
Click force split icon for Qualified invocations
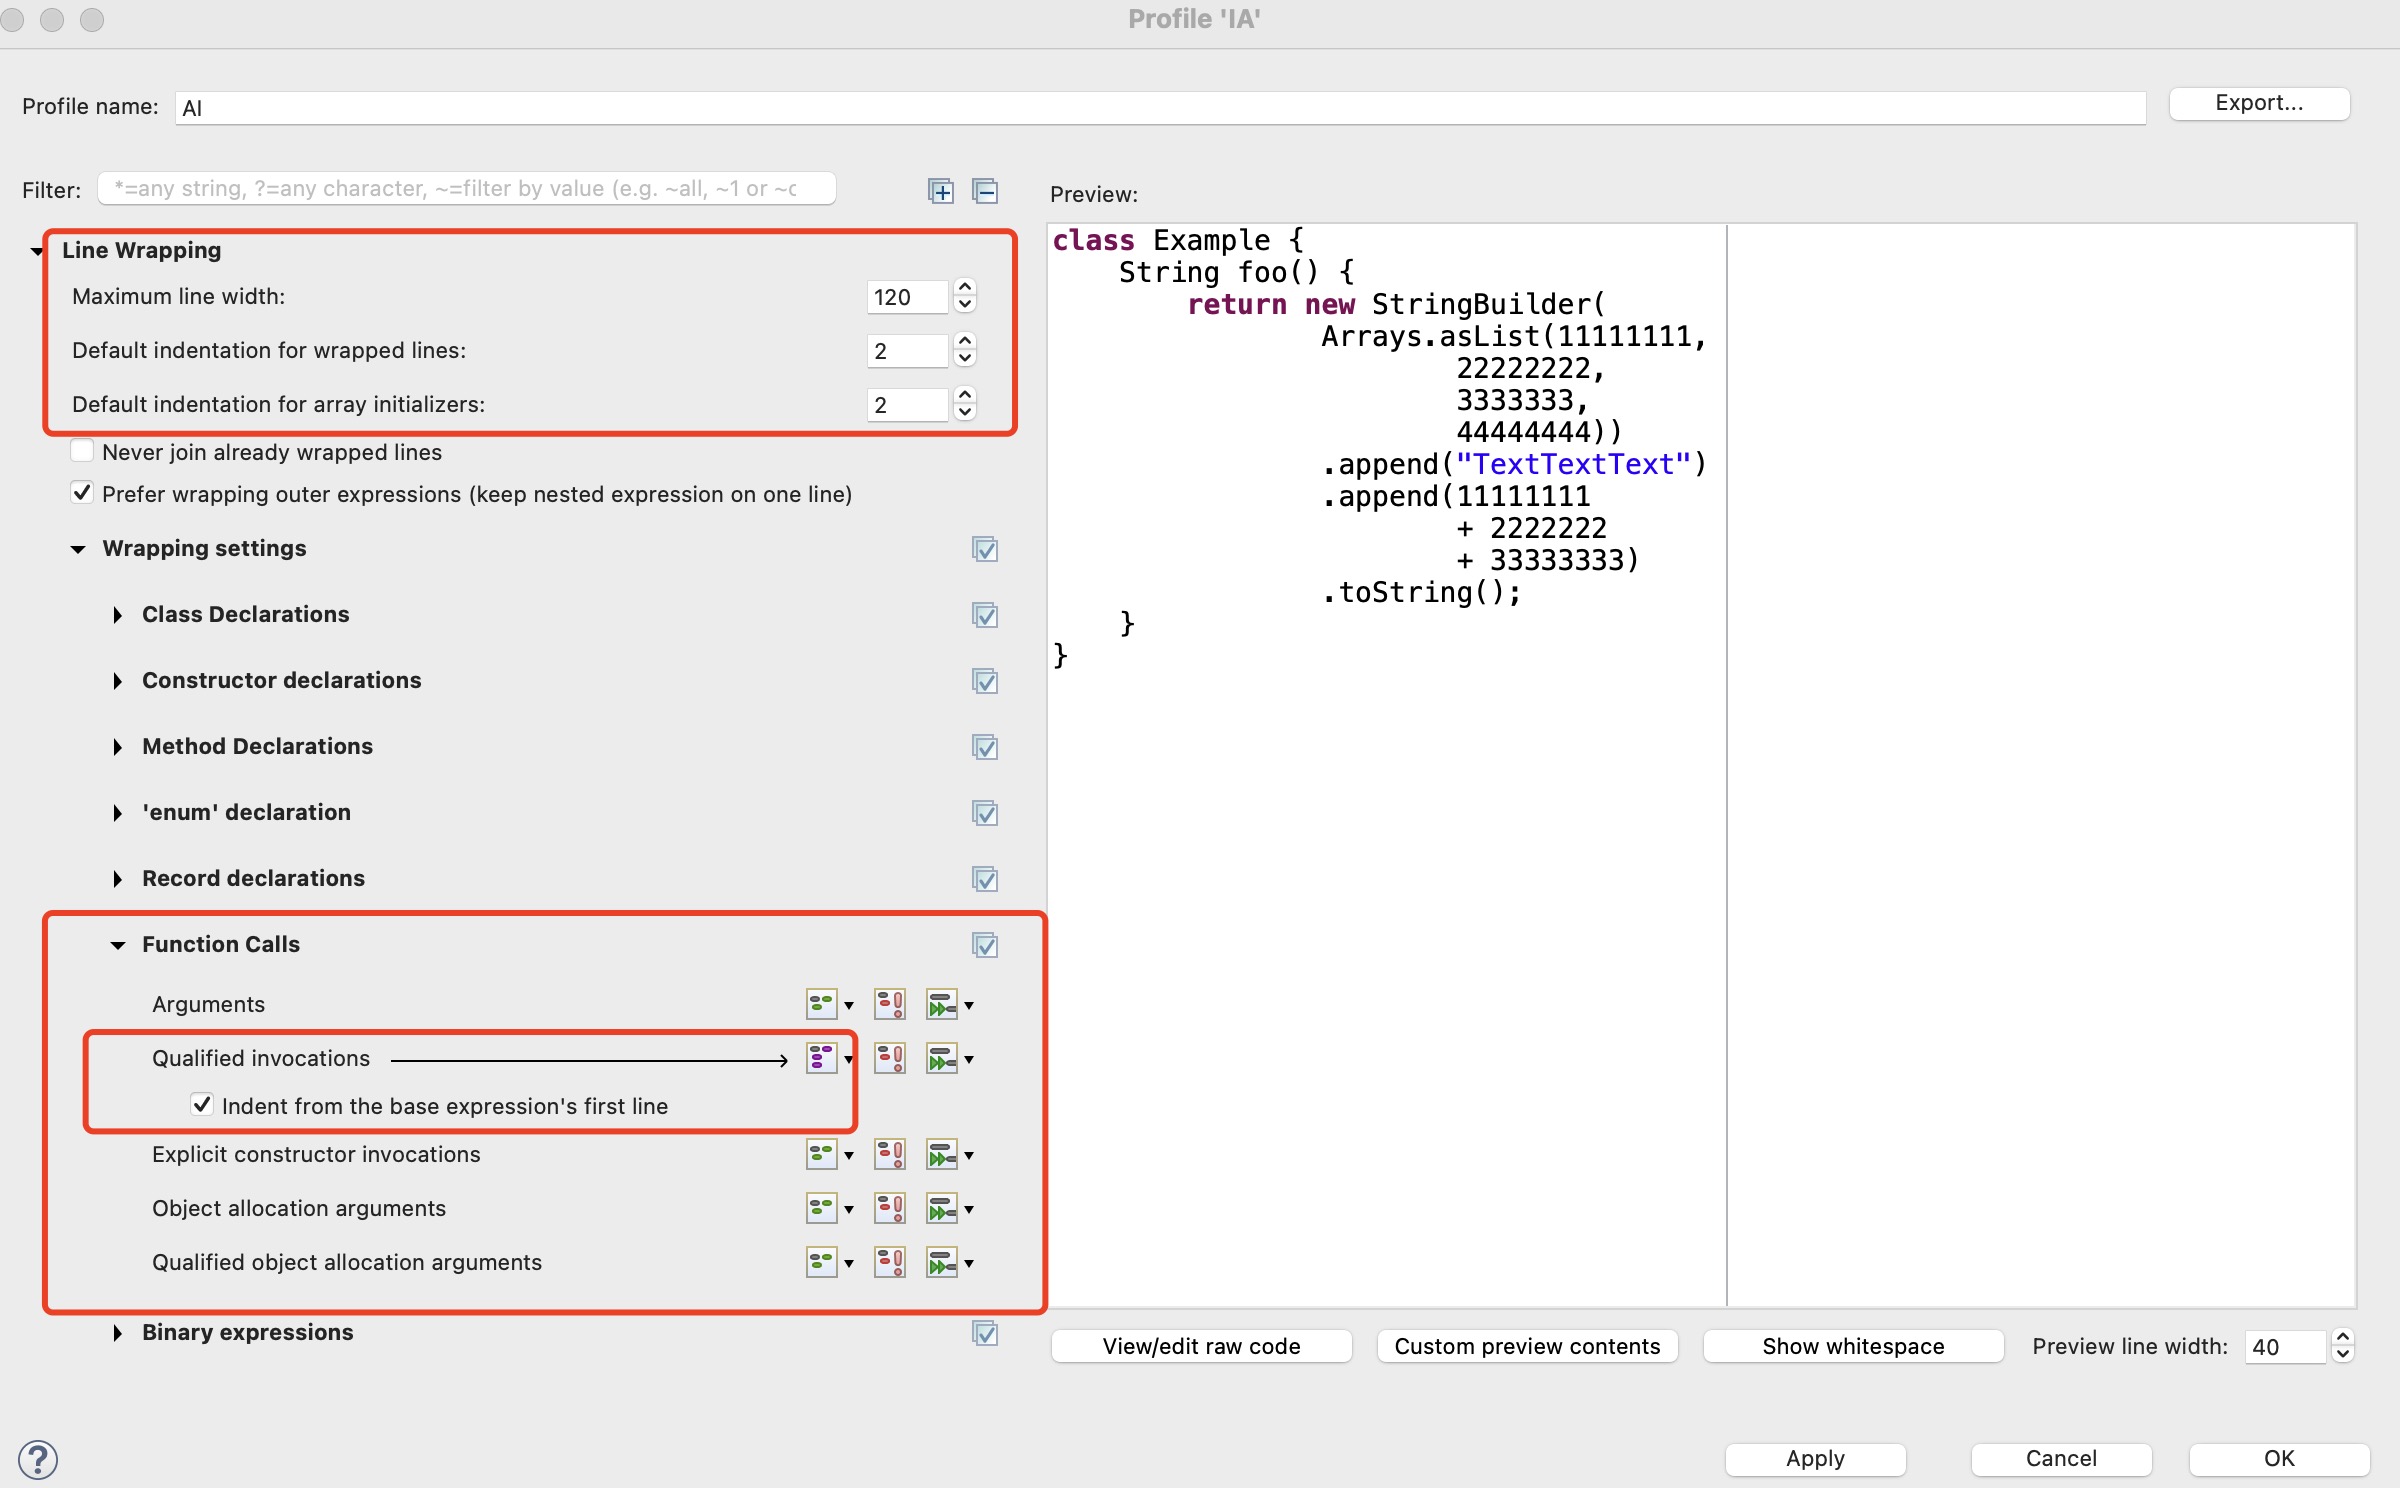pyautogui.click(x=889, y=1058)
